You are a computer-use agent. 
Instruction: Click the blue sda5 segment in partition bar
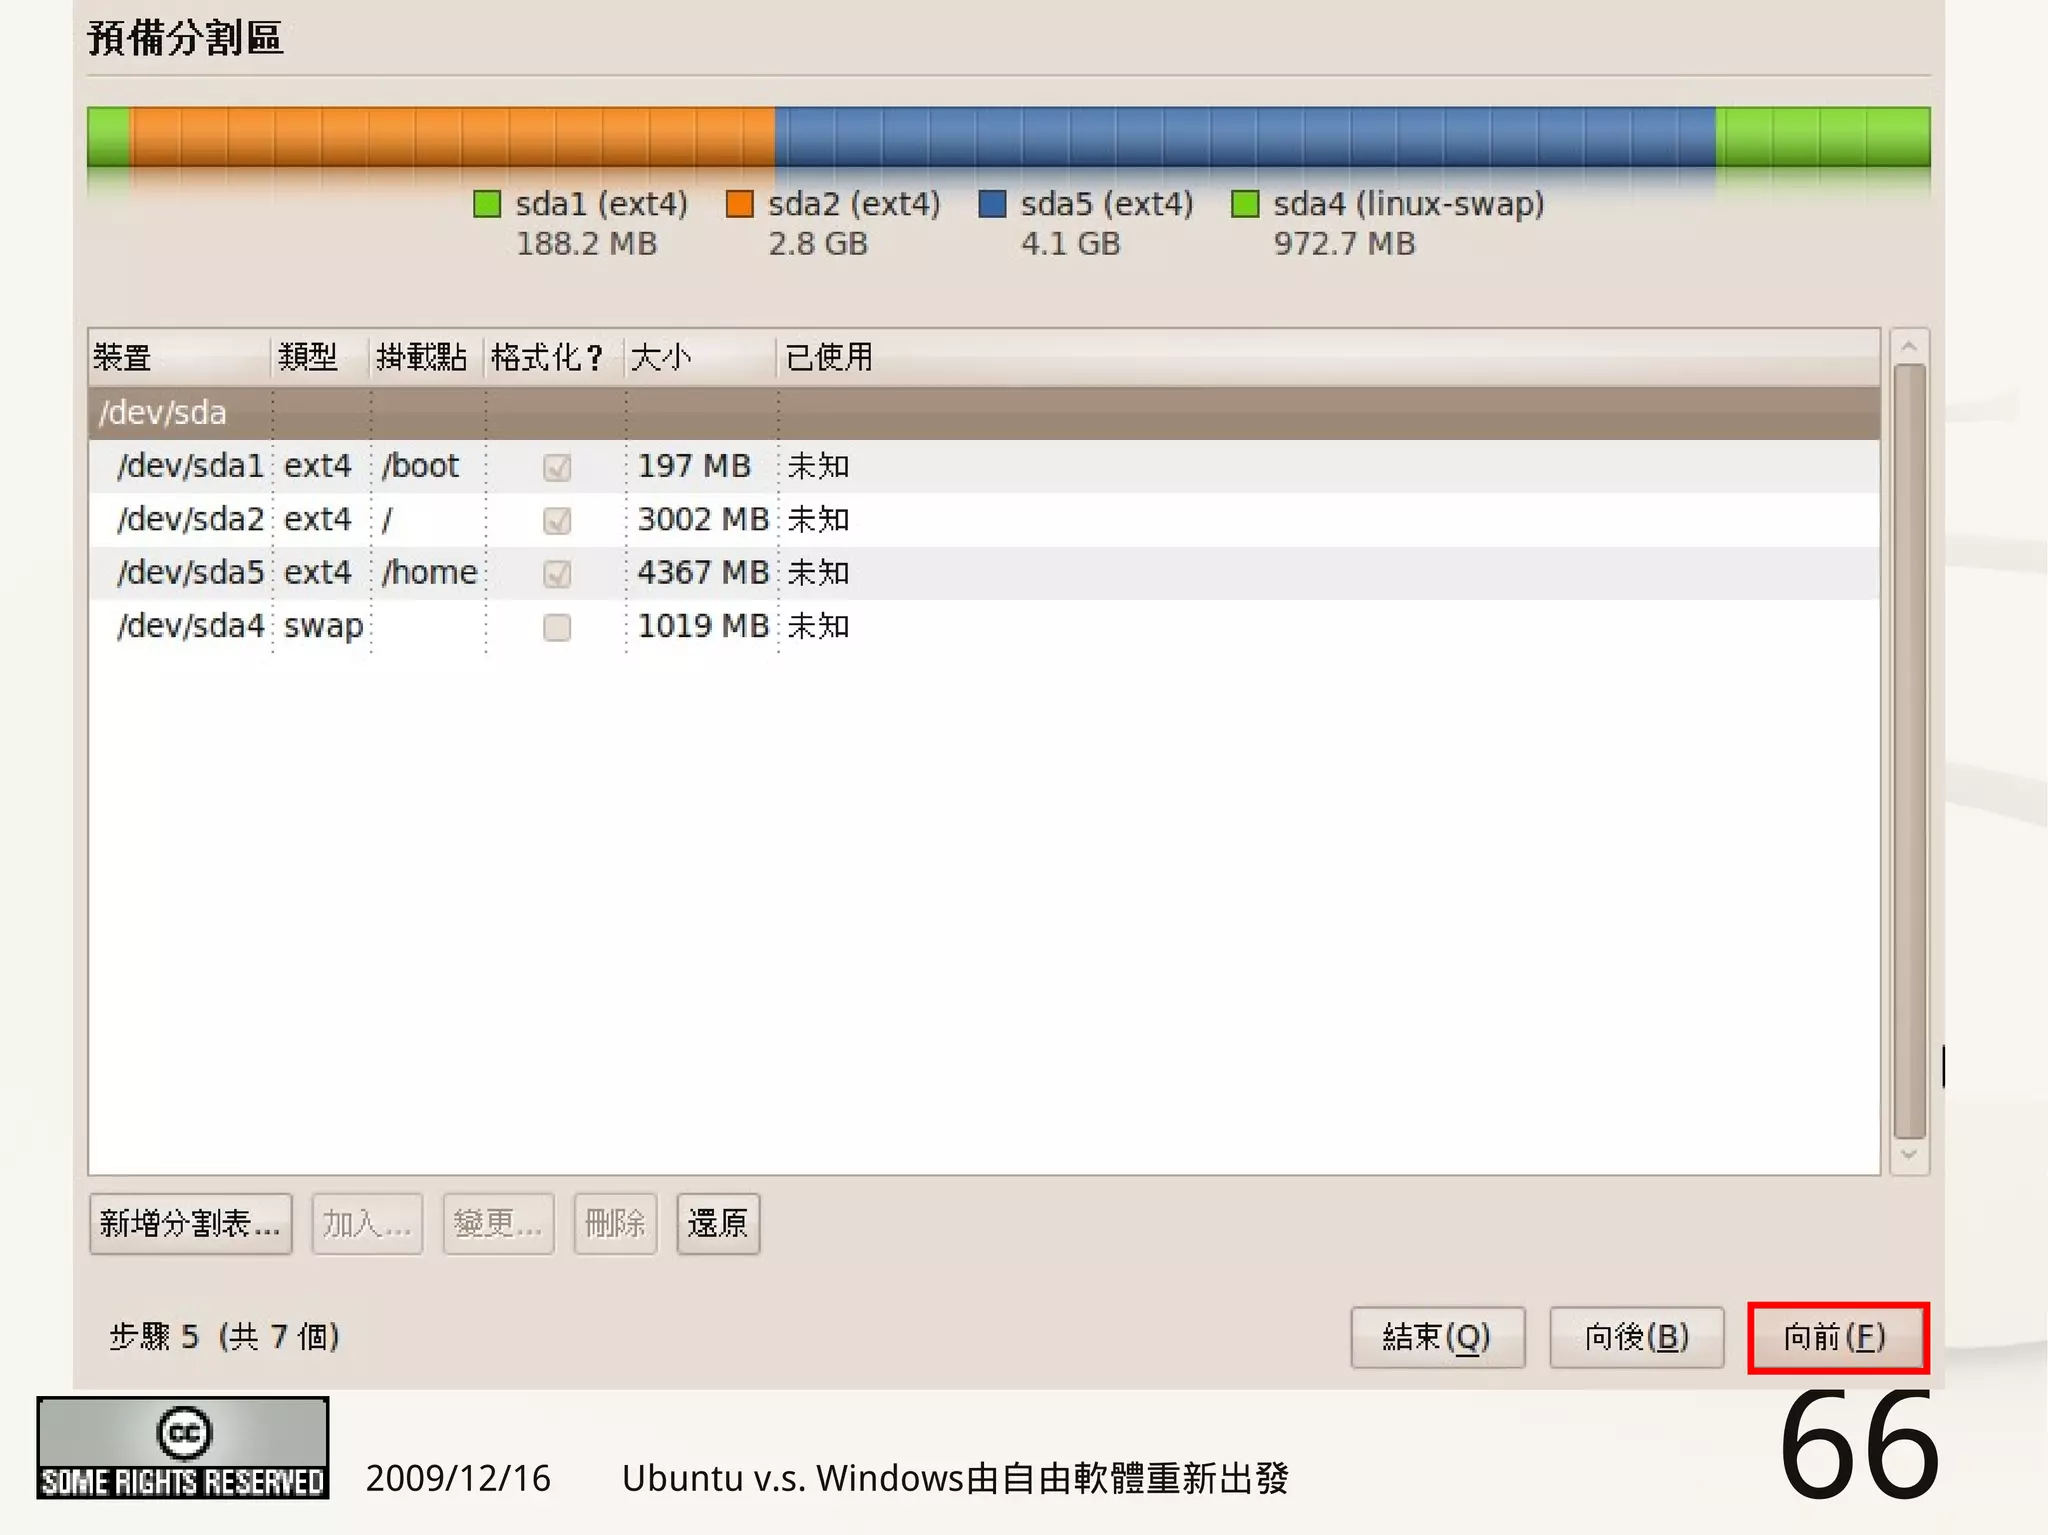click(x=1245, y=137)
